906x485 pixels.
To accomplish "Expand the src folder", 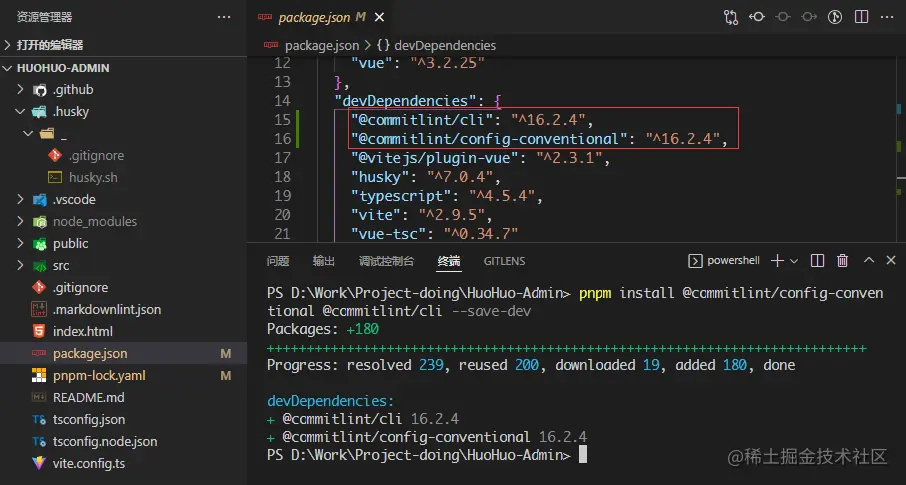I will pos(61,265).
